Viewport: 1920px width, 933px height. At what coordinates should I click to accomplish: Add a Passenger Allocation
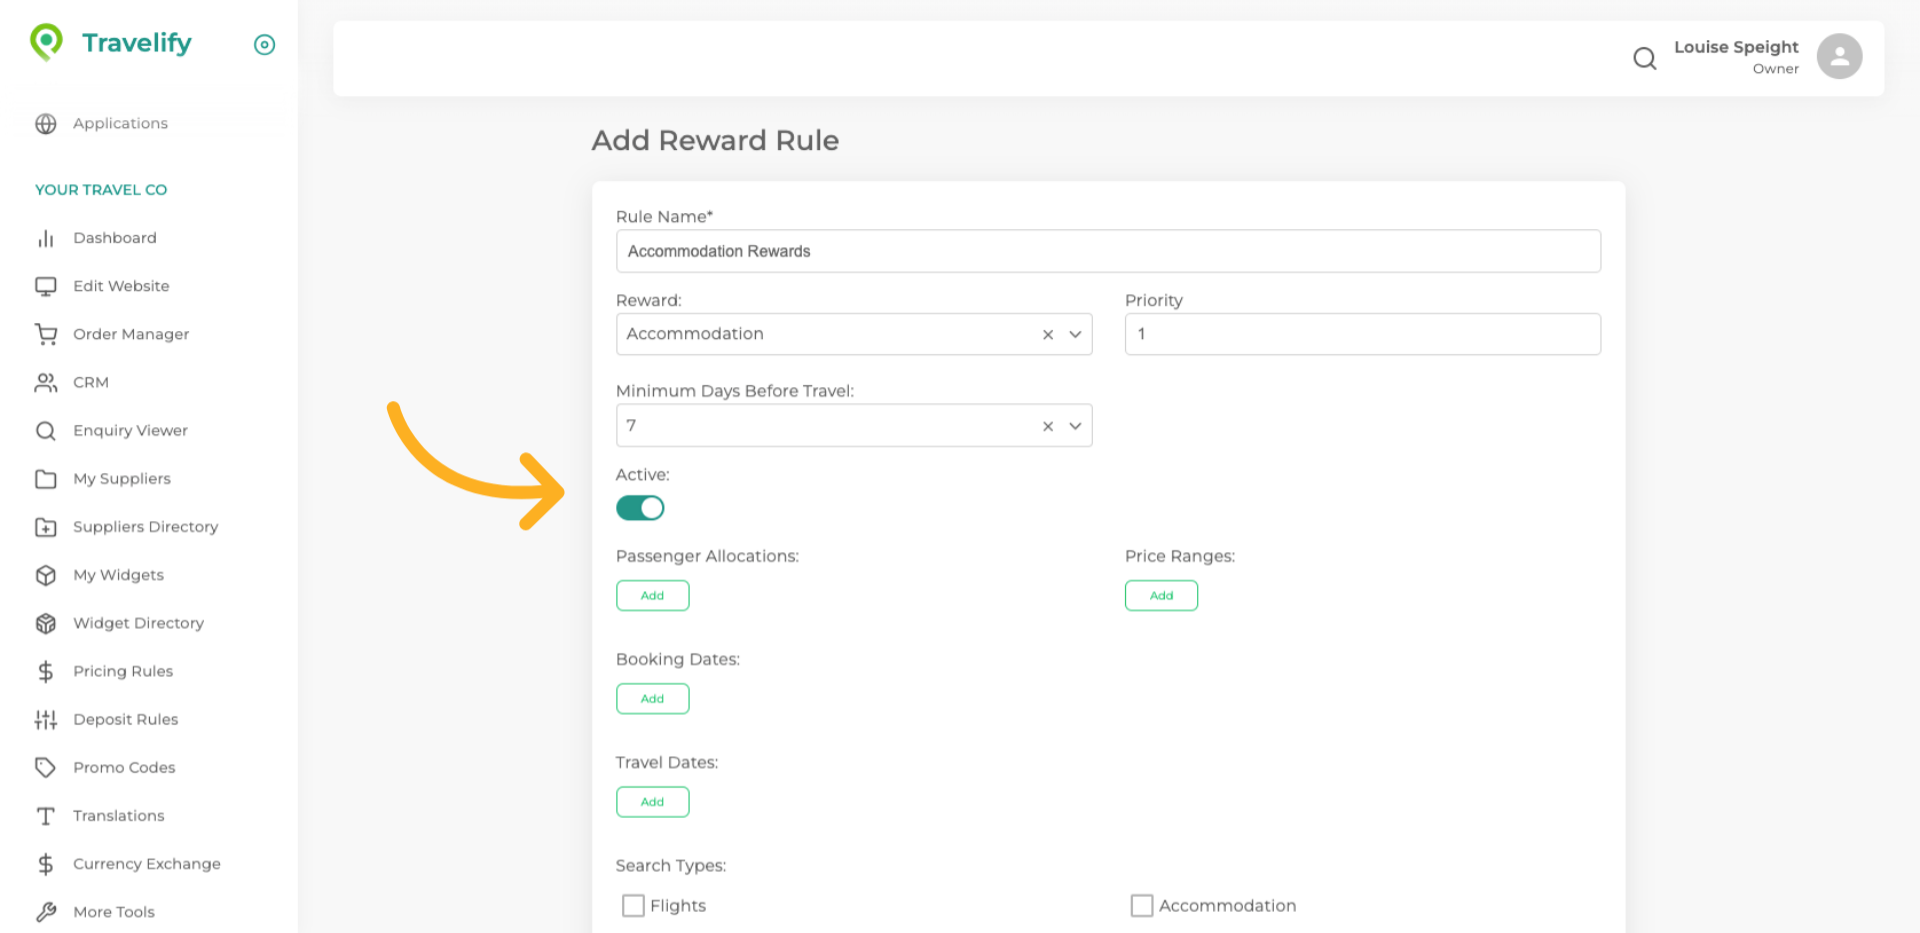coord(652,596)
